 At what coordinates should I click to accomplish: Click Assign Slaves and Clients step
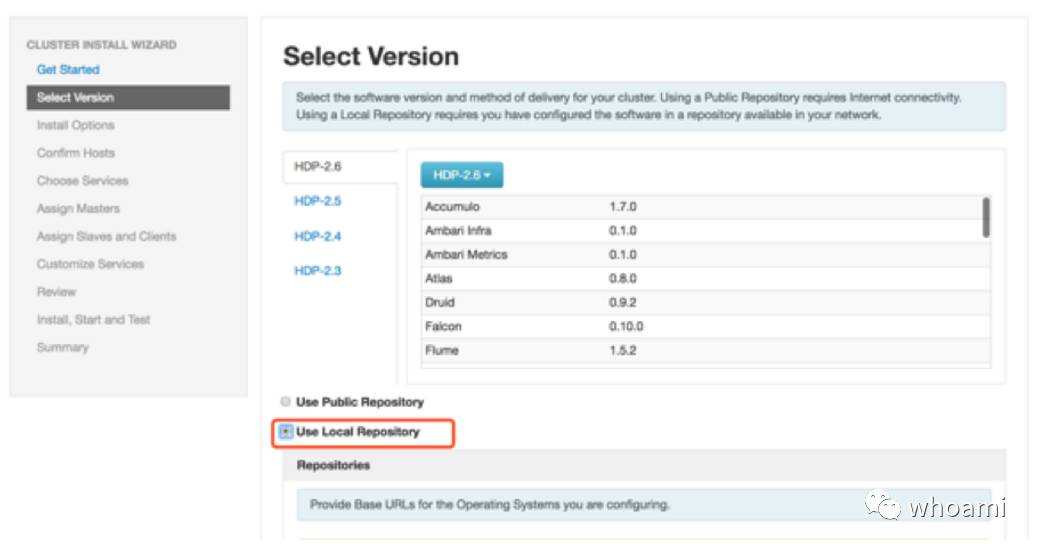pyautogui.click(x=107, y=236)
